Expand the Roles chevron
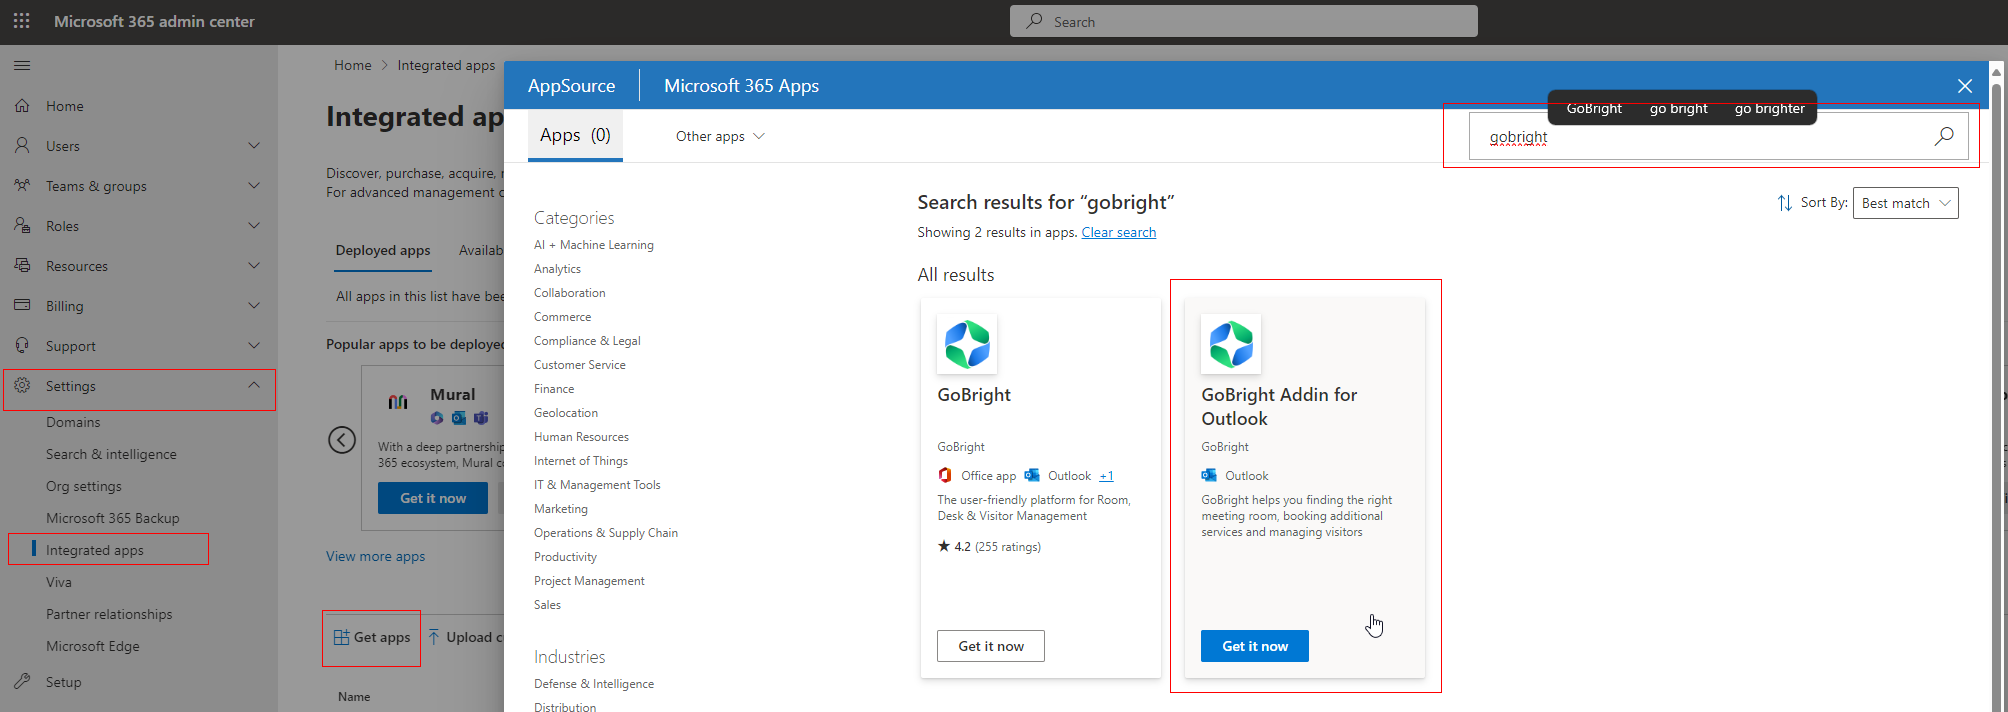 [254, 225]
